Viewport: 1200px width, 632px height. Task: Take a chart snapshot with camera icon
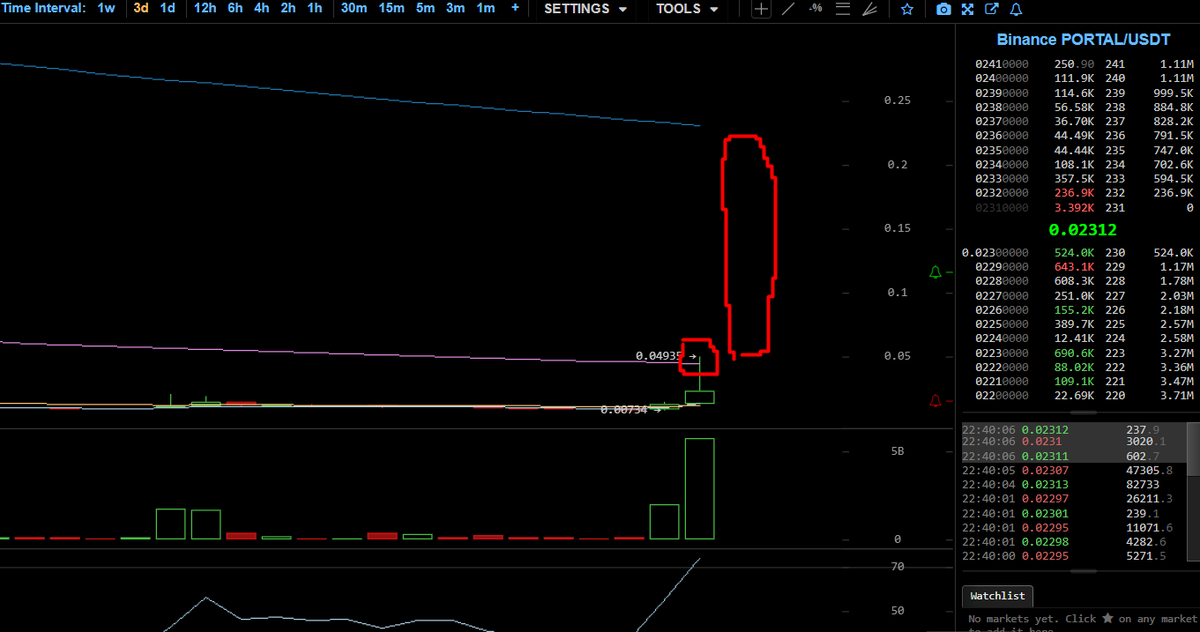pyautogui.click(x=944, y=9)
